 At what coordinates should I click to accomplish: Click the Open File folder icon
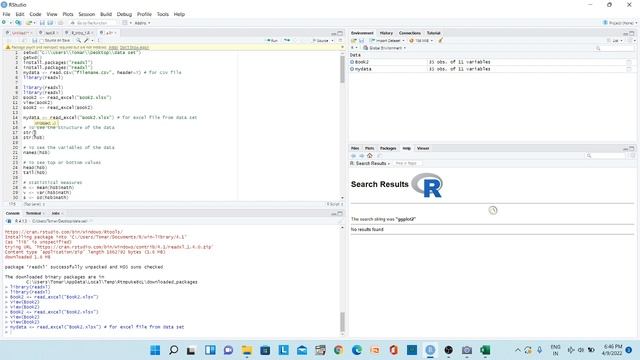(29, 23)
